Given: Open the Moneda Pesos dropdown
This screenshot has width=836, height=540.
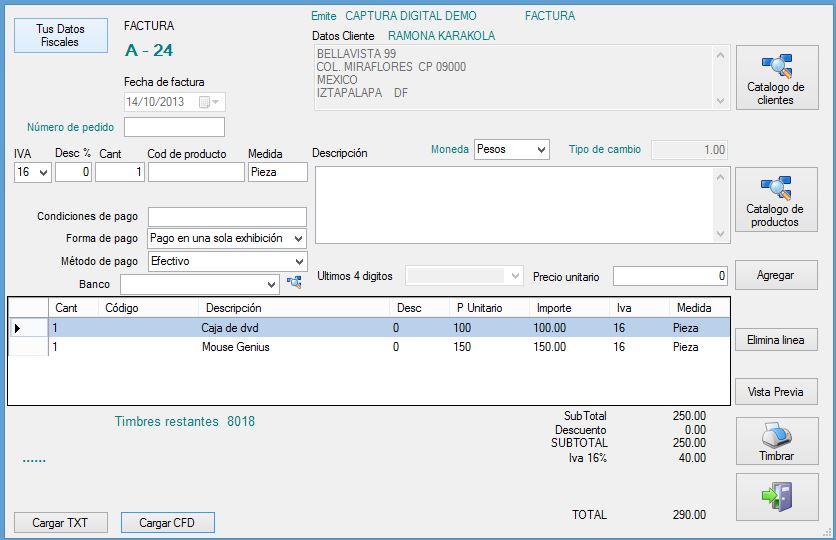Looking at the screenshot, I should coord(541,150).
